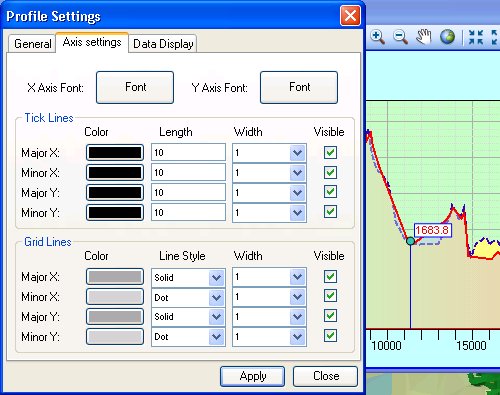Pick Grid Lines Minor Y color swatch
The height and width of the screenshot is (395, 500).
[115, 337]
